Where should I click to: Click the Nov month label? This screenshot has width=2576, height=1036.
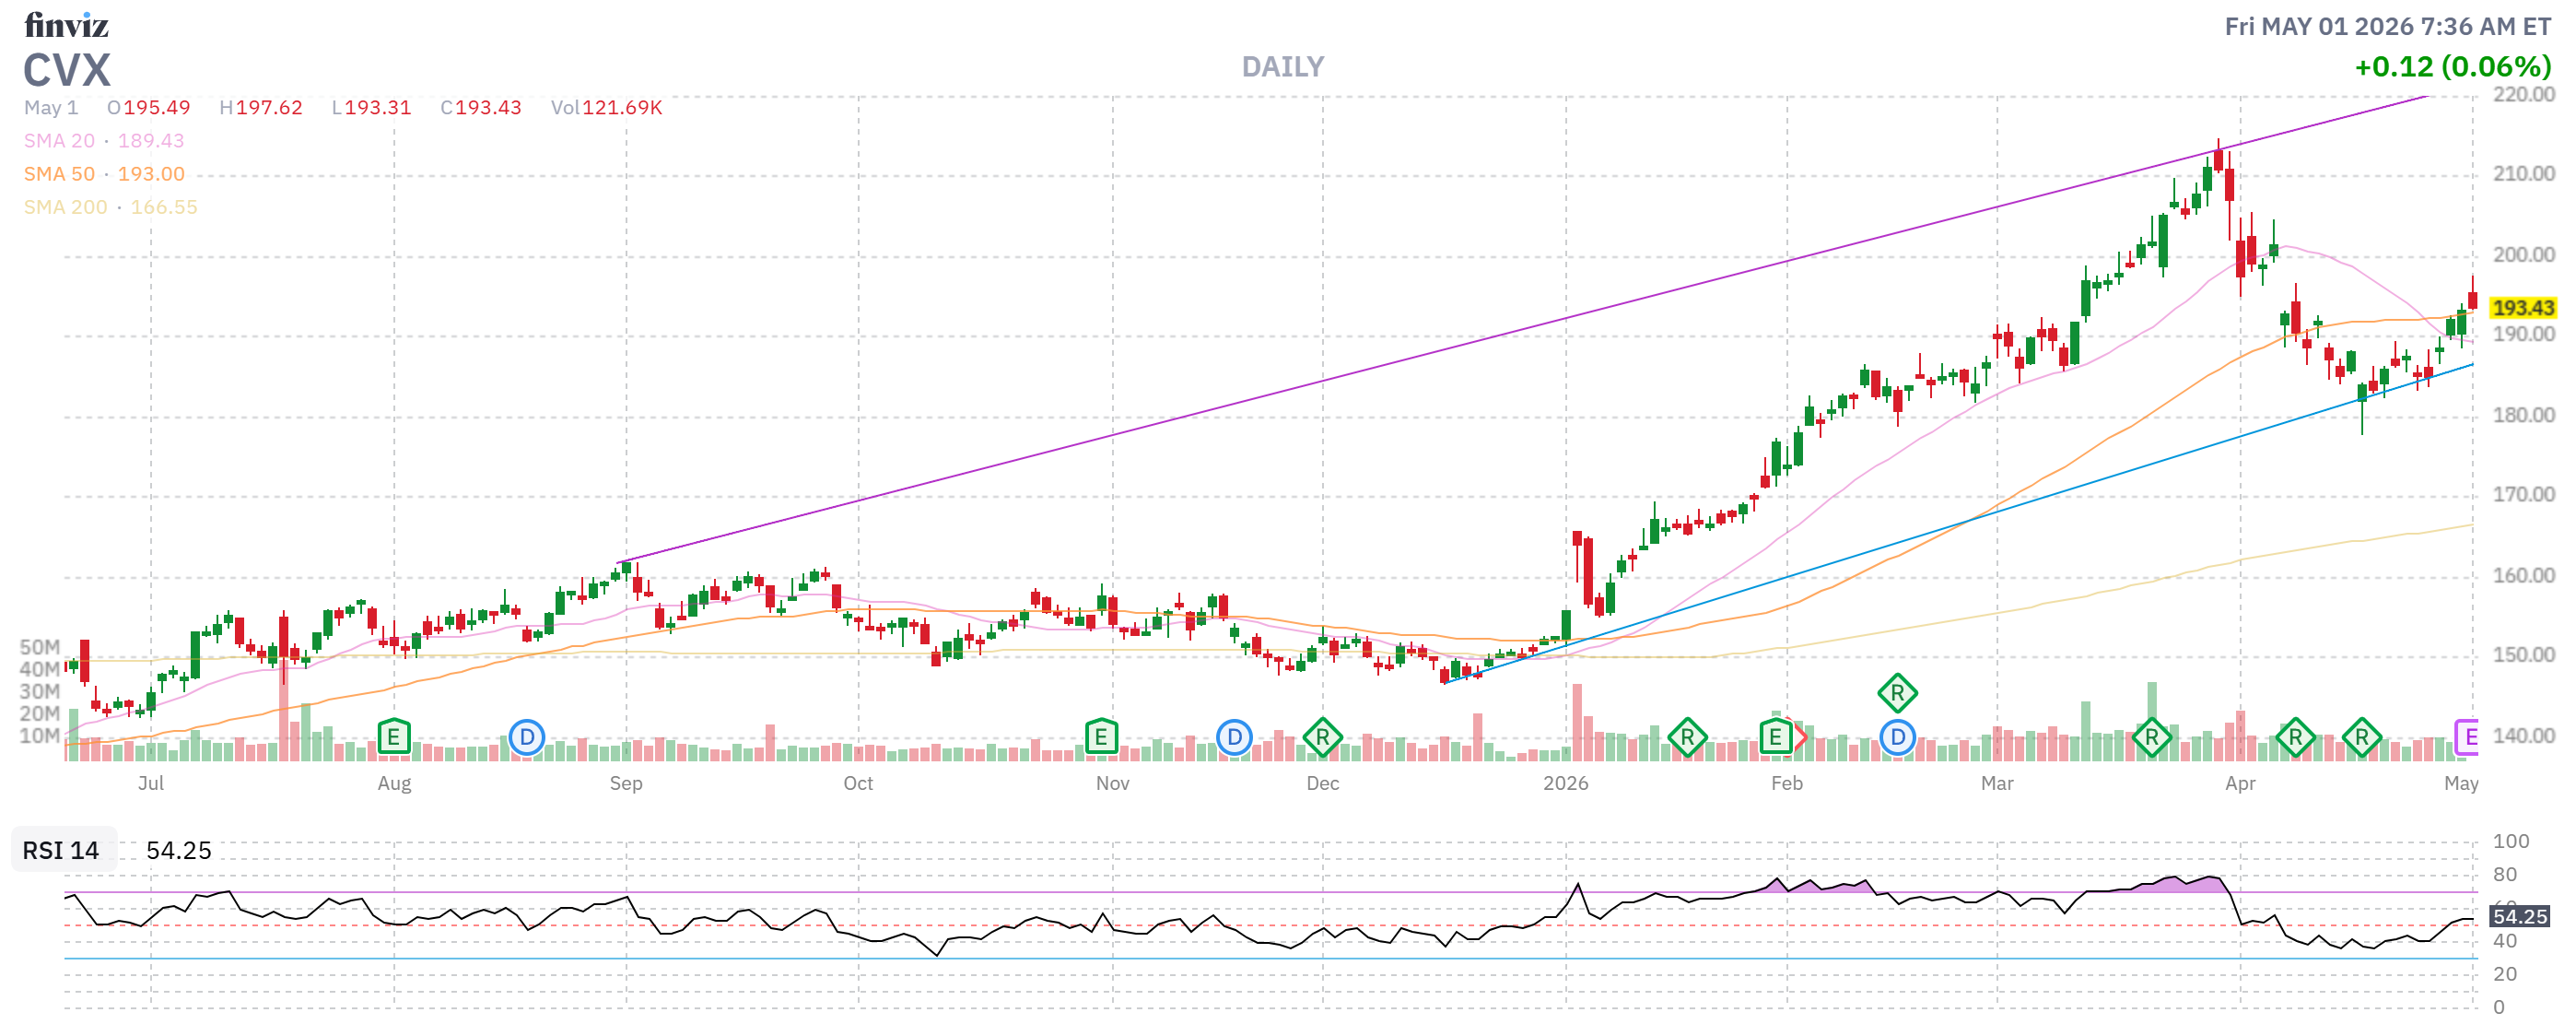pos(1112,783)
